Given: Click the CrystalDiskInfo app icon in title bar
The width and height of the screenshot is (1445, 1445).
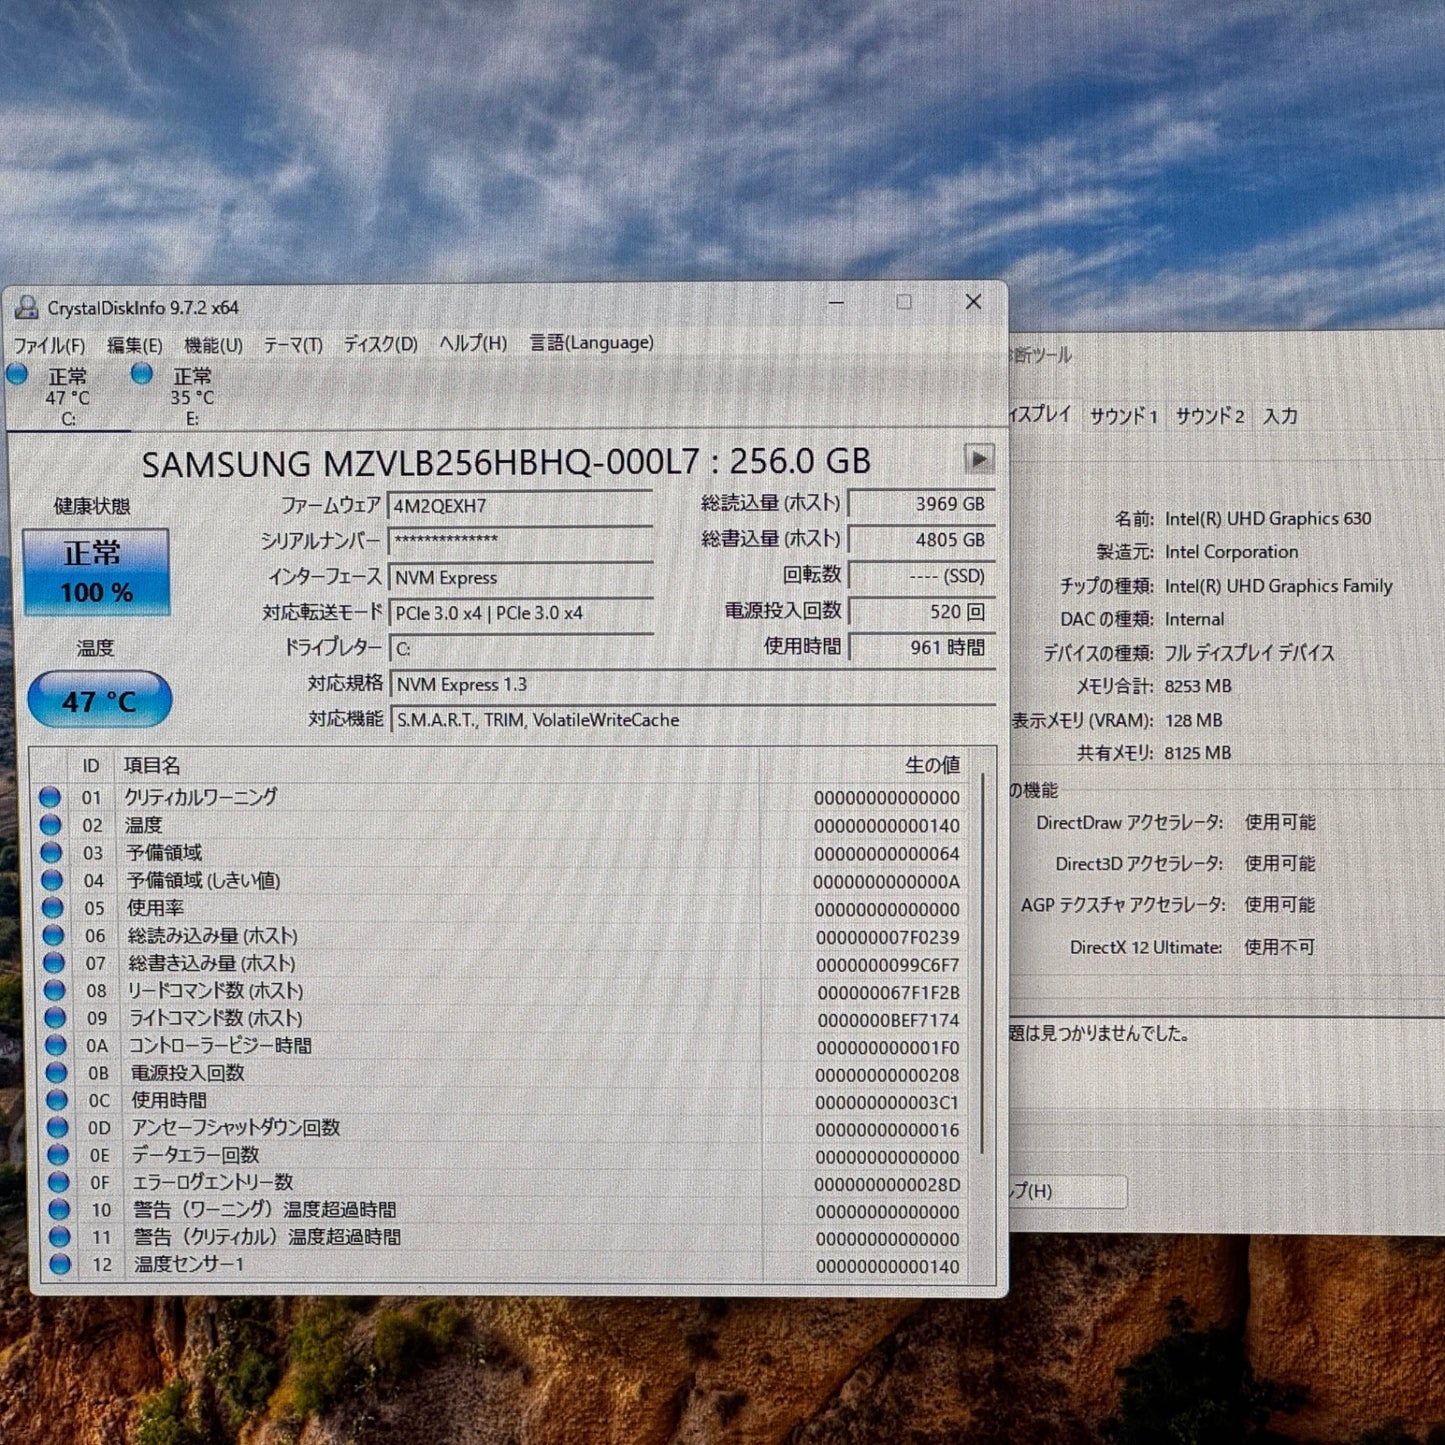Looking at the screenshot, I should 26,307.
